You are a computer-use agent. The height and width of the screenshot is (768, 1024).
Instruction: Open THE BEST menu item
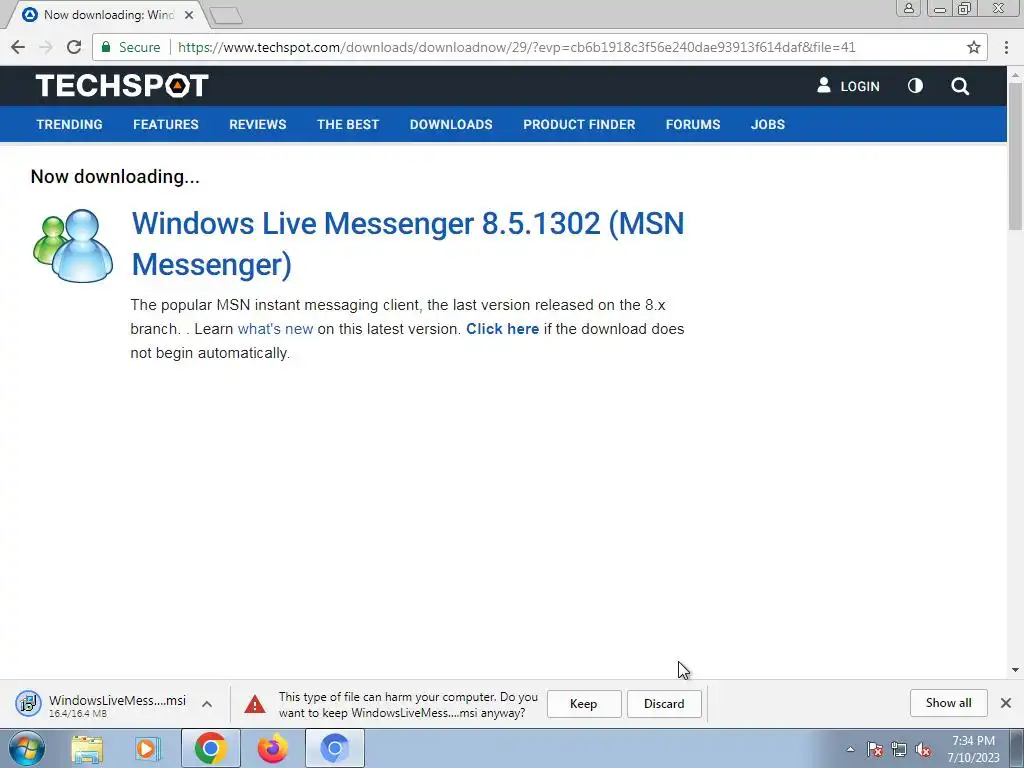(348, 124)
